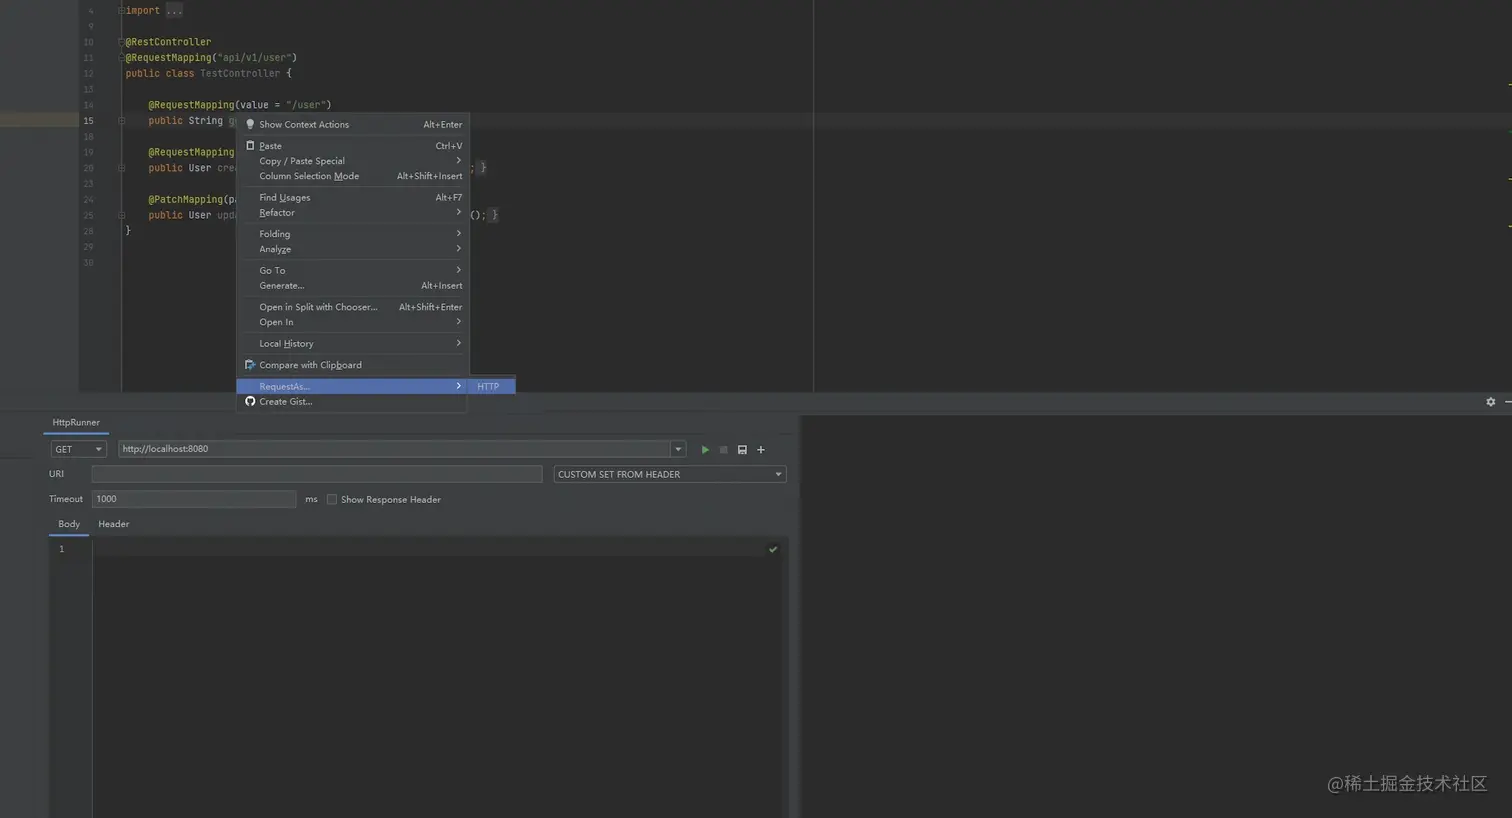Click the RequestAs... menu item
Screen dimensions: 1512x818
click(352, 386)
